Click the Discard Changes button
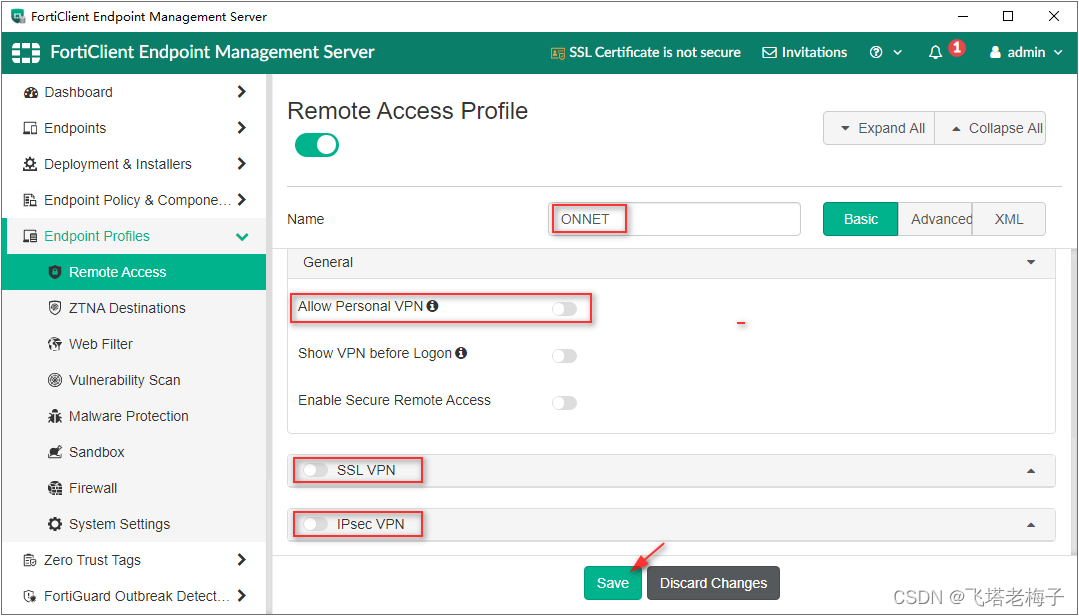The height and width of the screenshot is (616, 1079). (713, 583)
